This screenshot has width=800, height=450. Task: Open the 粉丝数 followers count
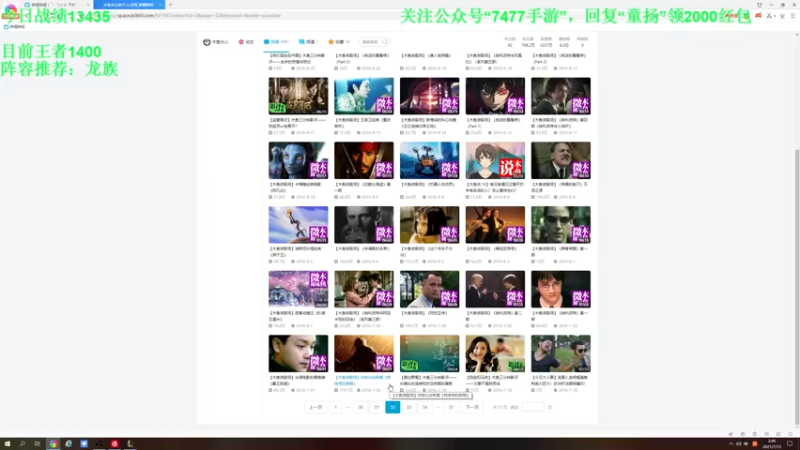pyautogui.click(x=528, y=42)
